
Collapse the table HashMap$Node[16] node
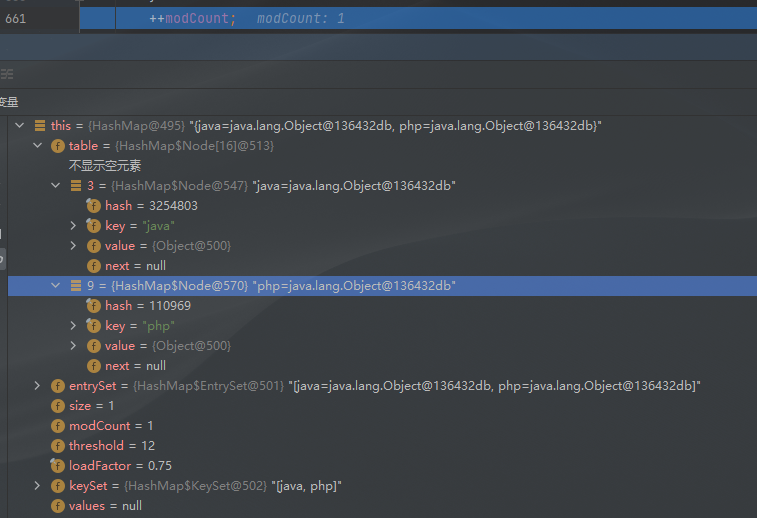tap(38, 145)
